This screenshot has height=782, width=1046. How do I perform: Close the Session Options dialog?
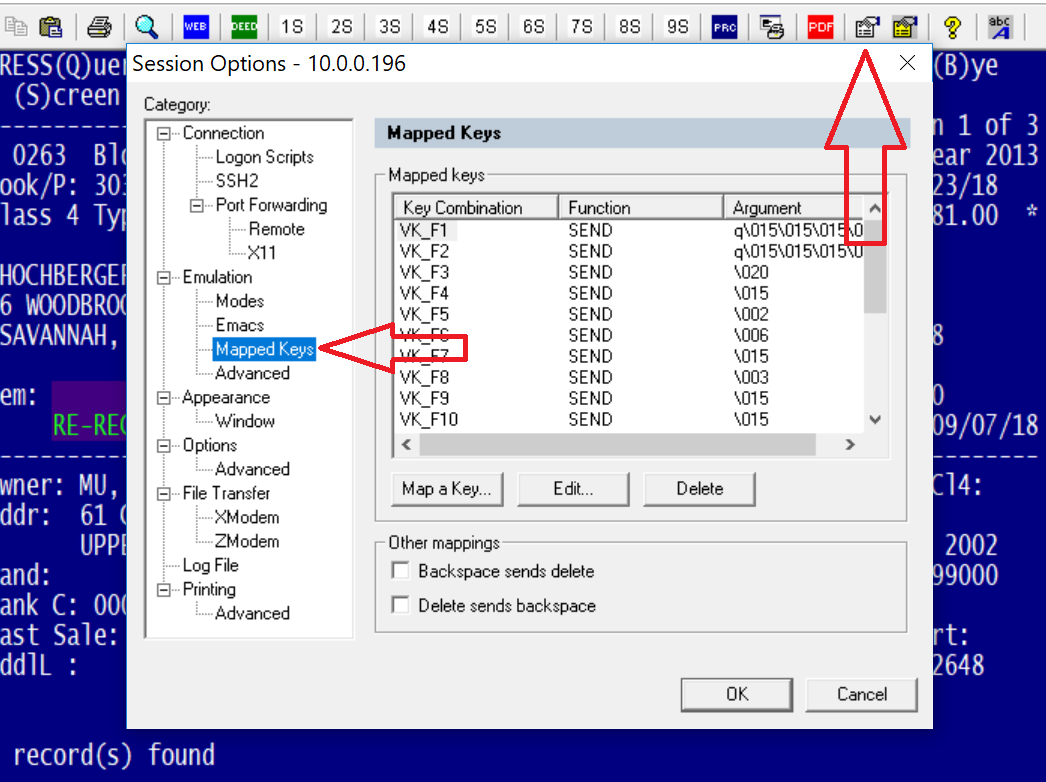click(x=907, y=63)
